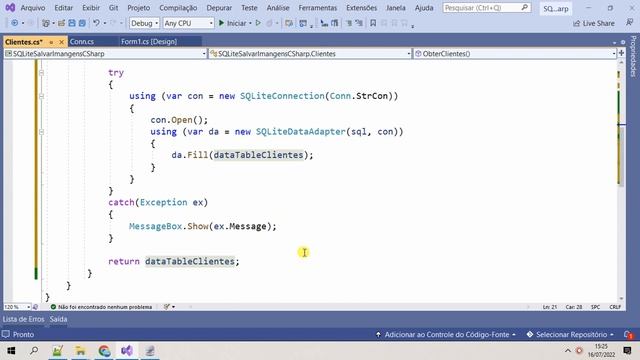The height and width of the screenshot is (360, 640).
Task: Click the Iniciar start debugging button
Action: click(x=232, y=23)
